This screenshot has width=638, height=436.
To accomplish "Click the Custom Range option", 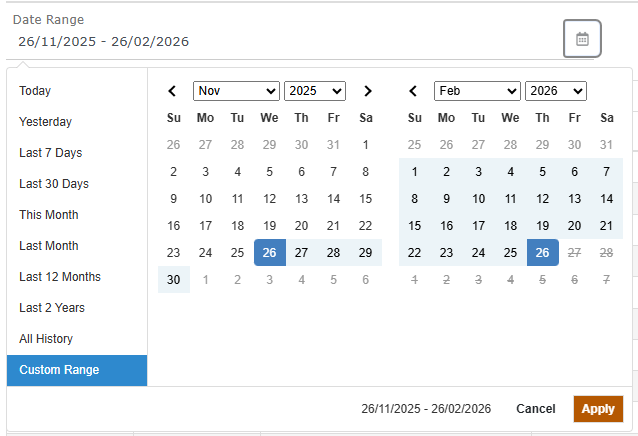I will [x=59, y=370].
